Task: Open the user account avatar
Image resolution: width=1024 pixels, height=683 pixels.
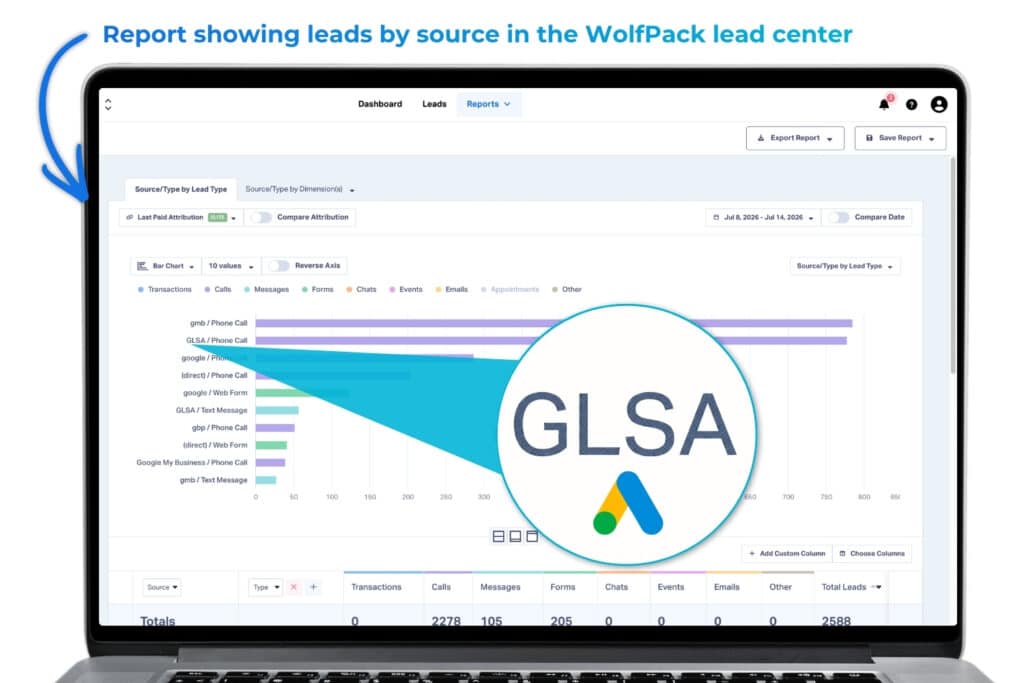Action: coord(938,104)
